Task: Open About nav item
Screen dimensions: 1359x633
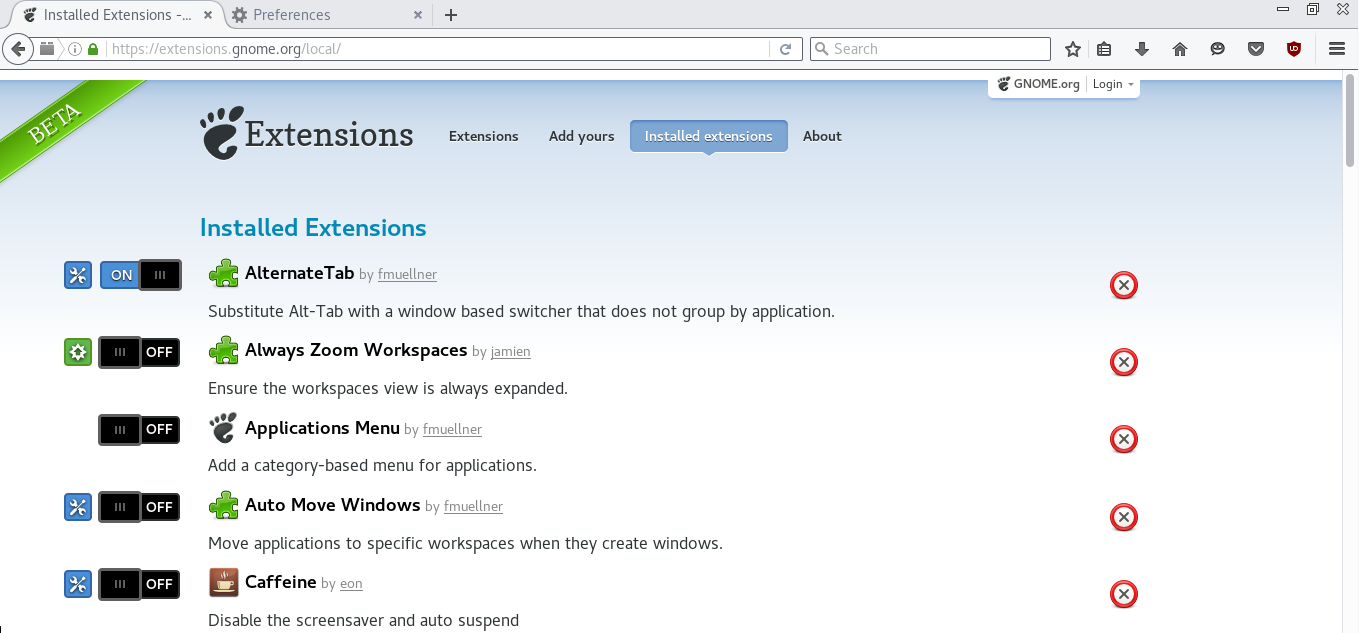Action: 822,136
